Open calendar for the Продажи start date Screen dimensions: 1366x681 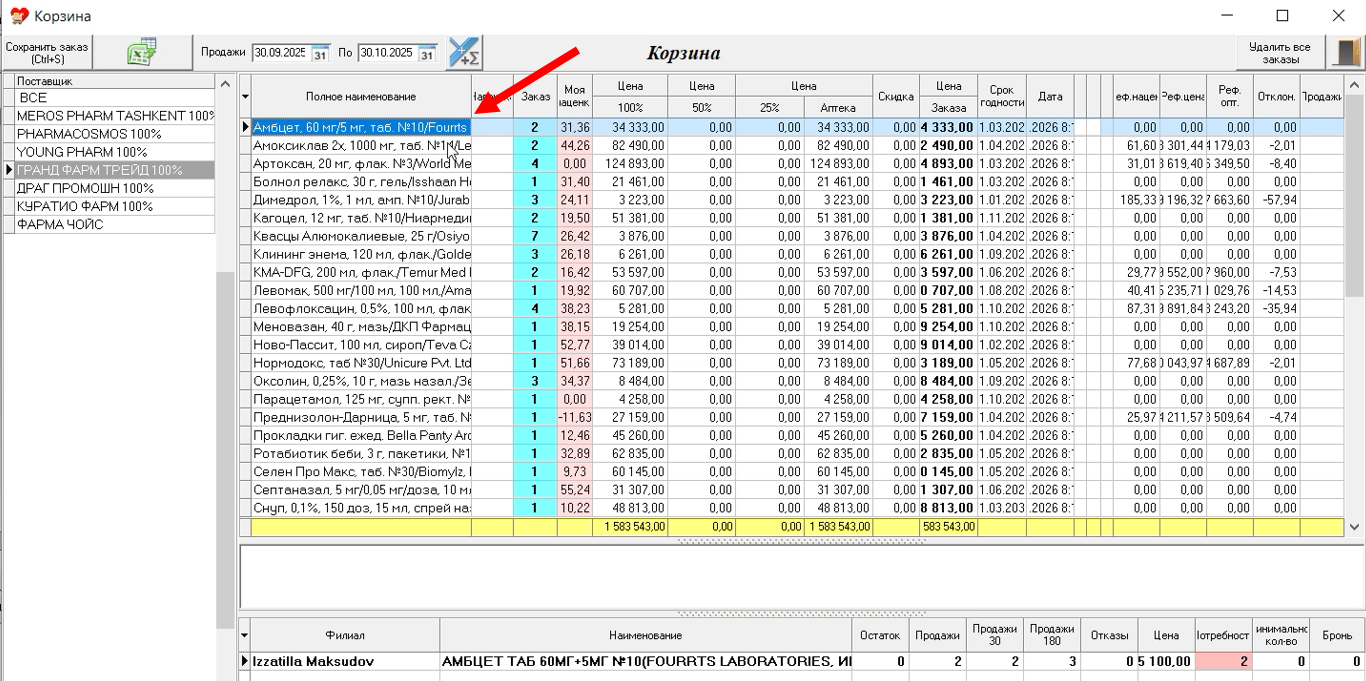pyautogui.click(x=321, y=54)
